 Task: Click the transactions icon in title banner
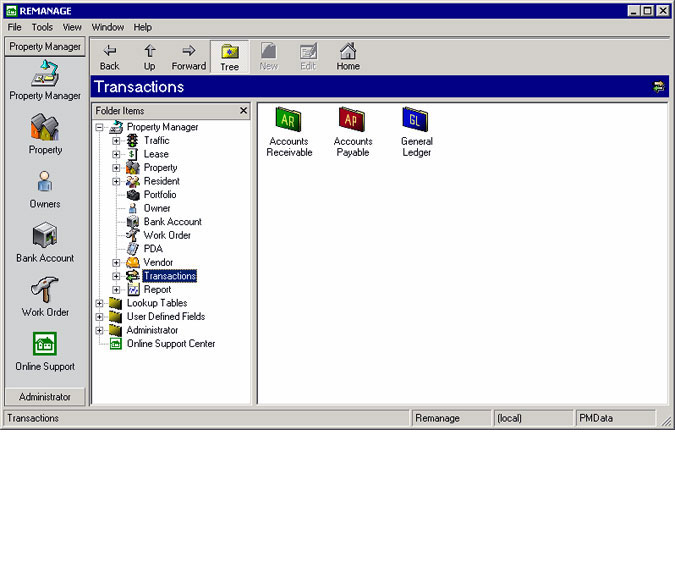(659, 87)
